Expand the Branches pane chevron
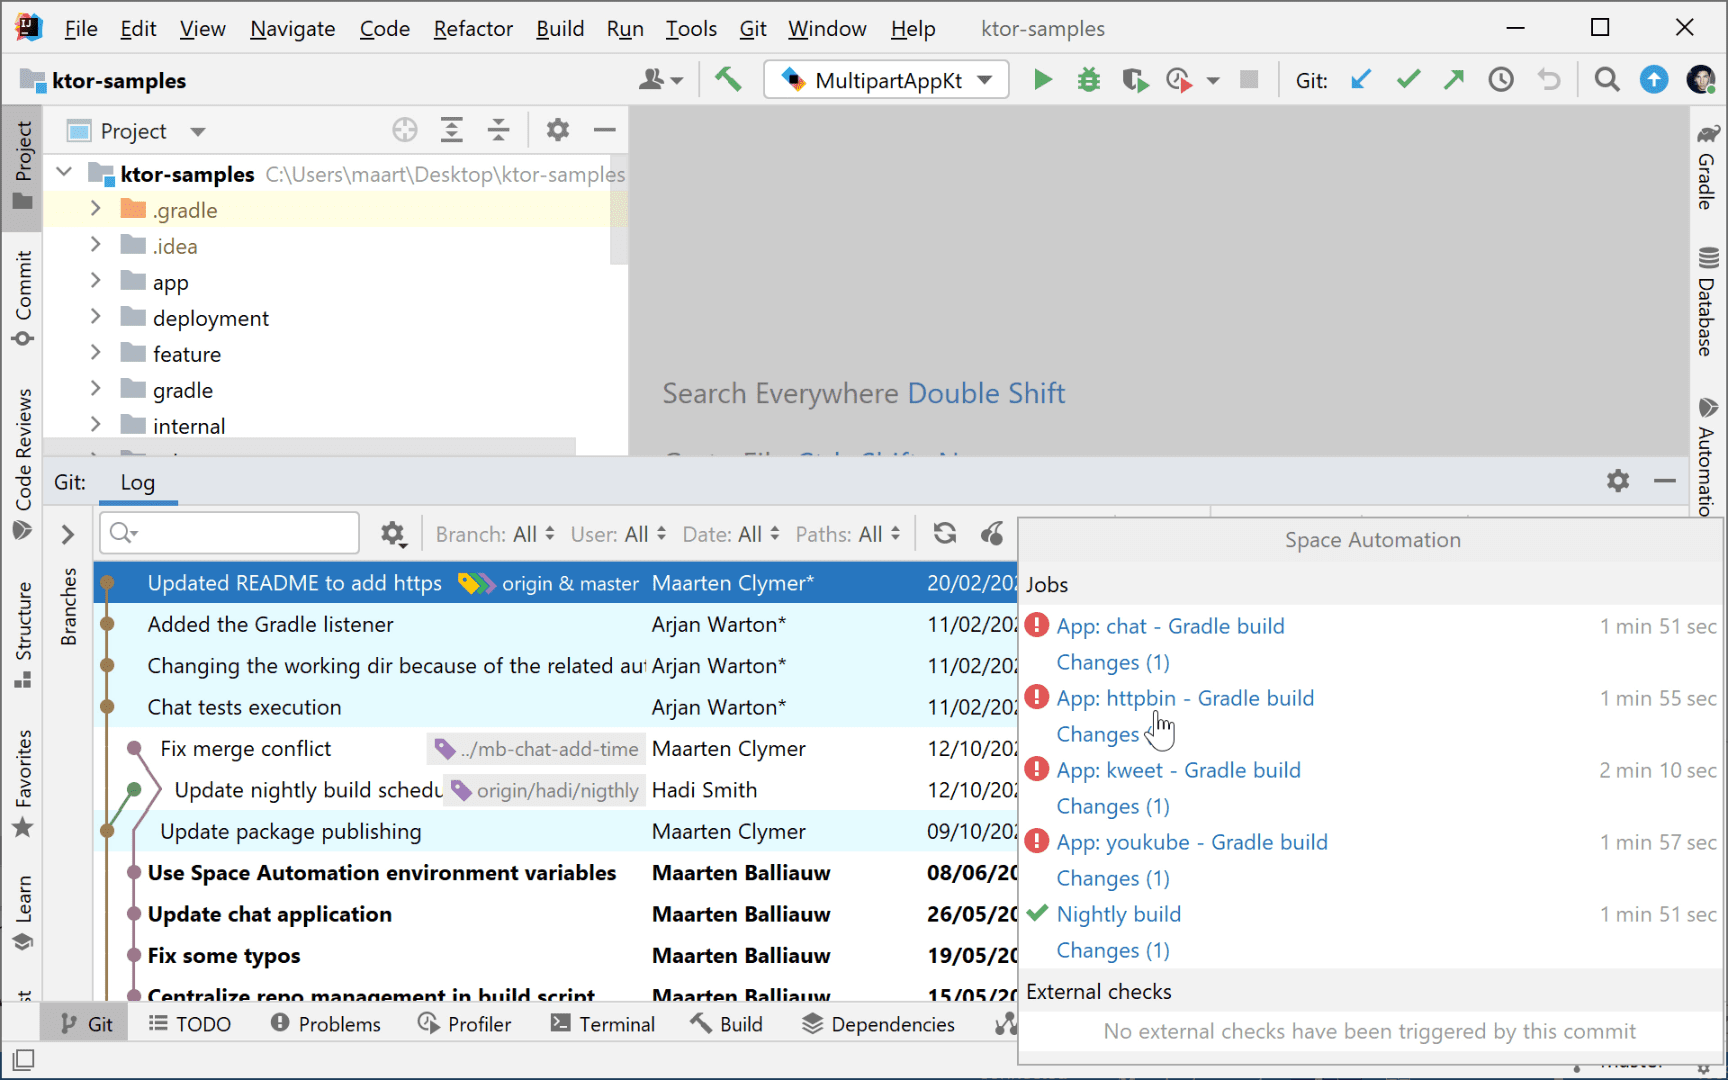 67,534
